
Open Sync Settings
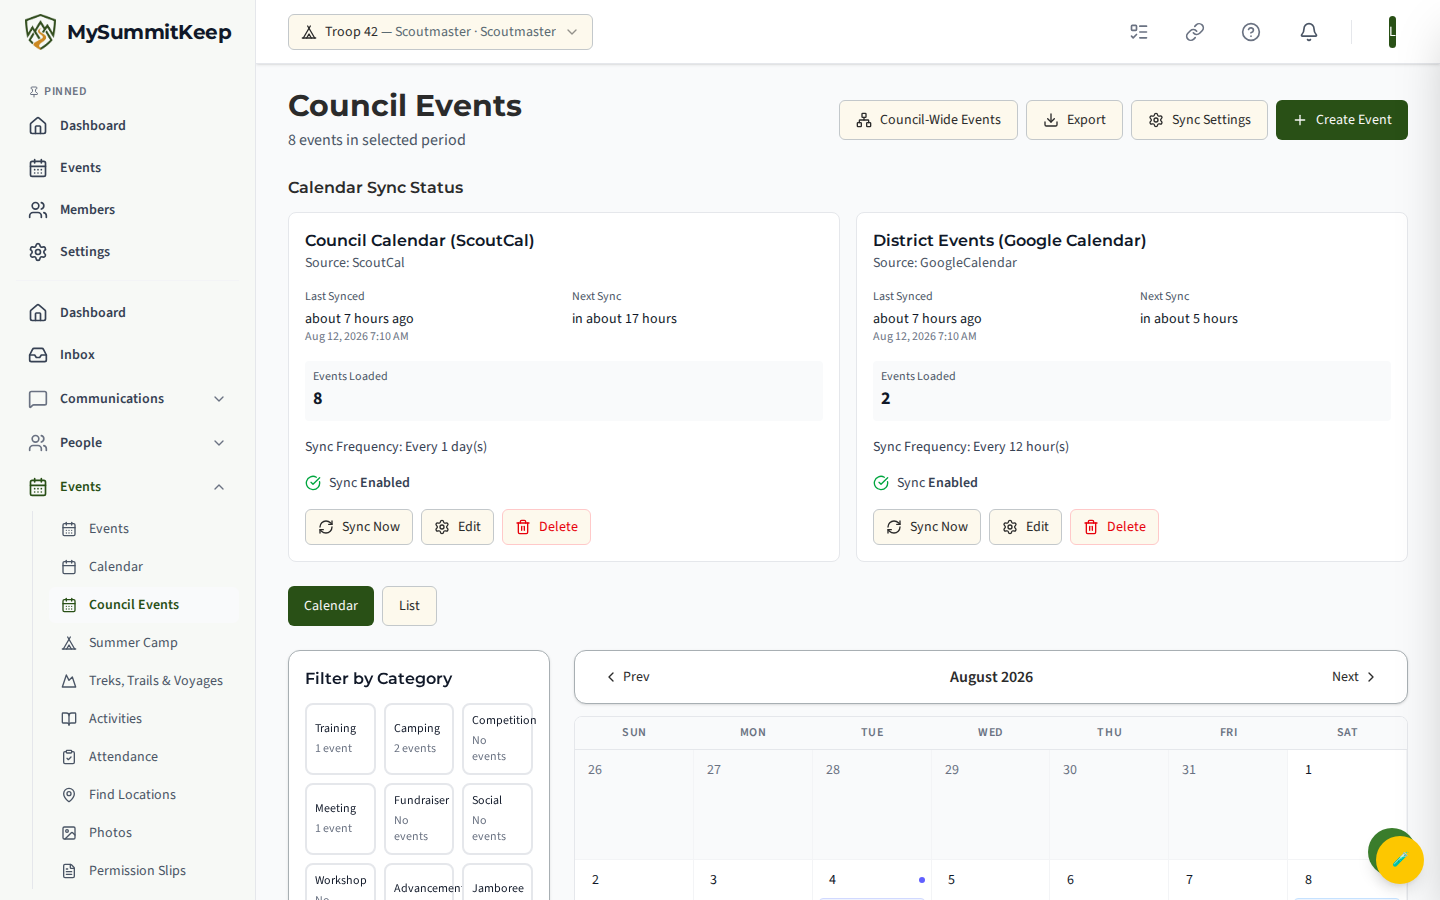pos(1199,120)
